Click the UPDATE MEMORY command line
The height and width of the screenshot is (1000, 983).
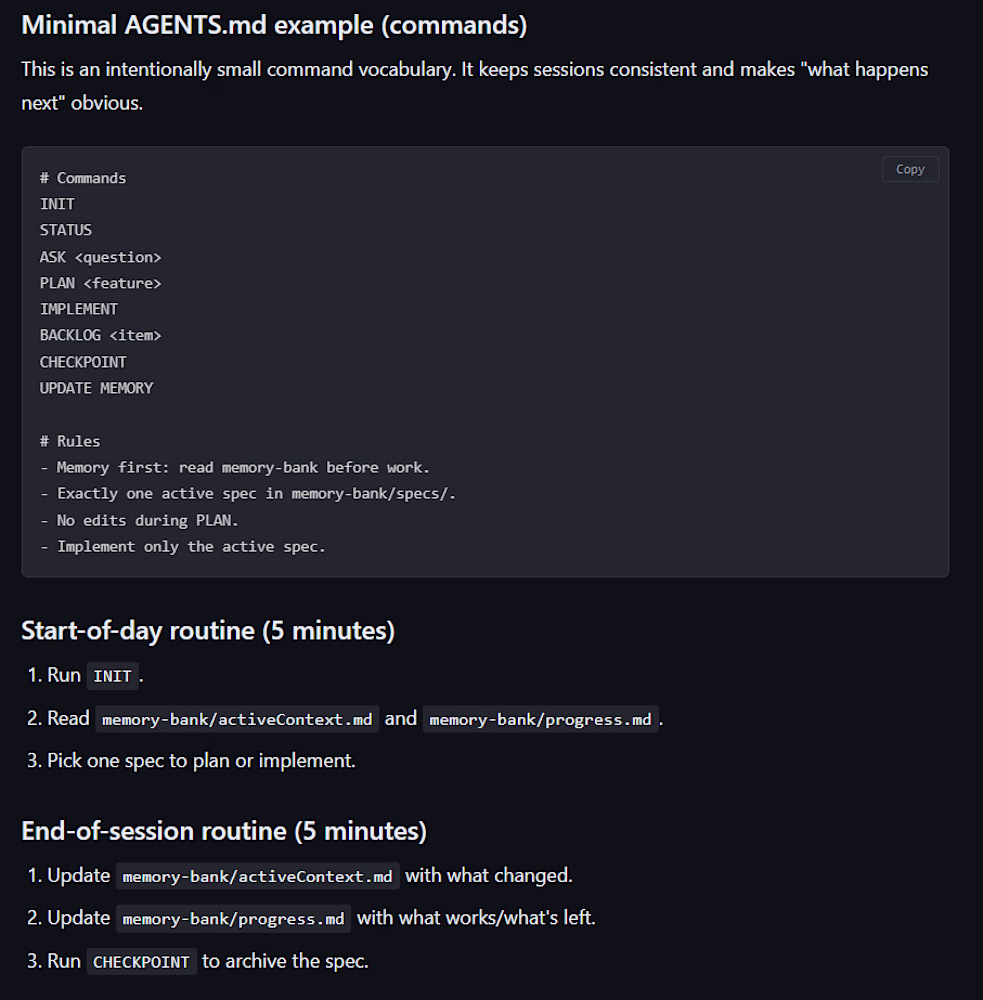[96, 388]
